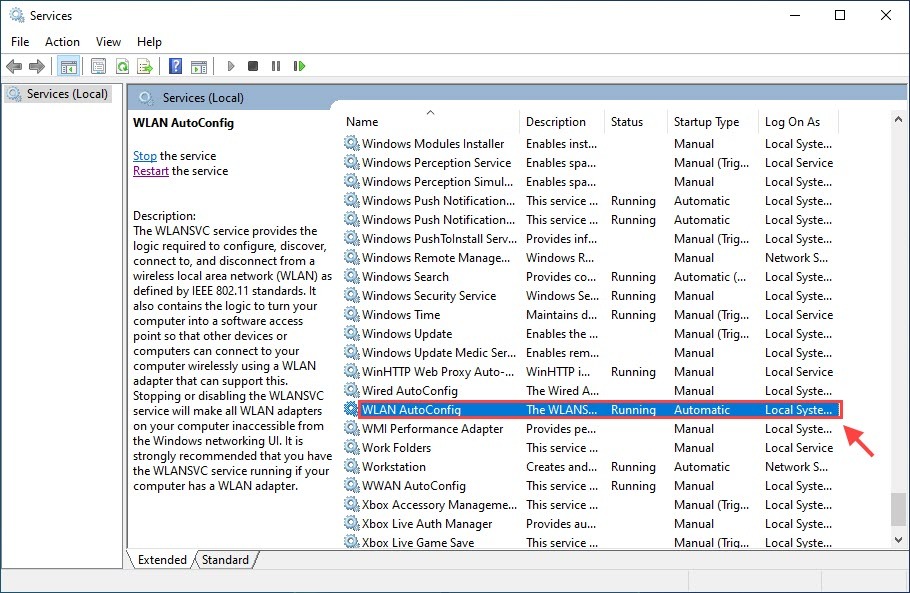The height and width of the screenshot is (593, 910).
Task: Click the Stop the service link
Action: pyautogui.click(x=145, y=156)
